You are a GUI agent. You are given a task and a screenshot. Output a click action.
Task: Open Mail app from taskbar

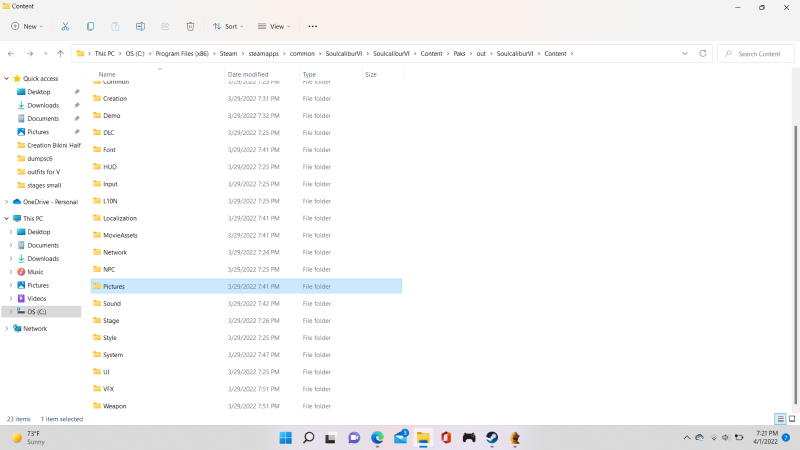click(401, 437)
